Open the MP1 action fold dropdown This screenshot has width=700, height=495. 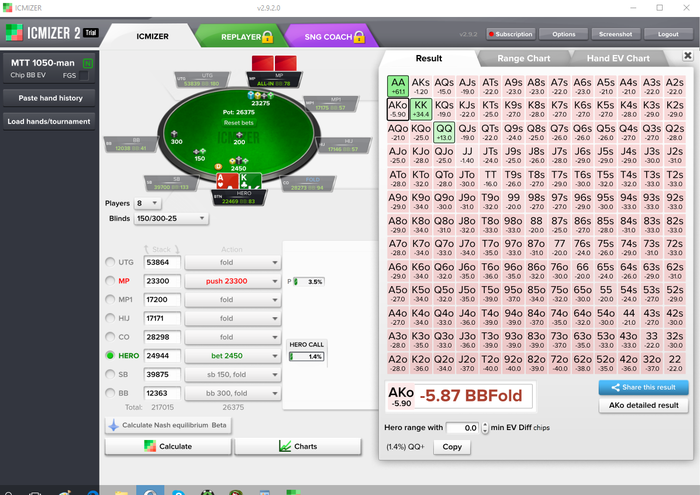tap(233, 299)
